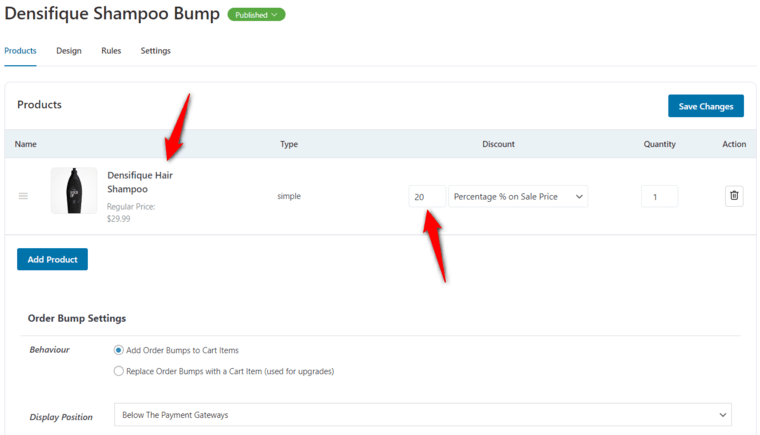This screenshot has width=760, height=435.
Task: Open the Display Position dropdown
Action: tap(423, 415)
